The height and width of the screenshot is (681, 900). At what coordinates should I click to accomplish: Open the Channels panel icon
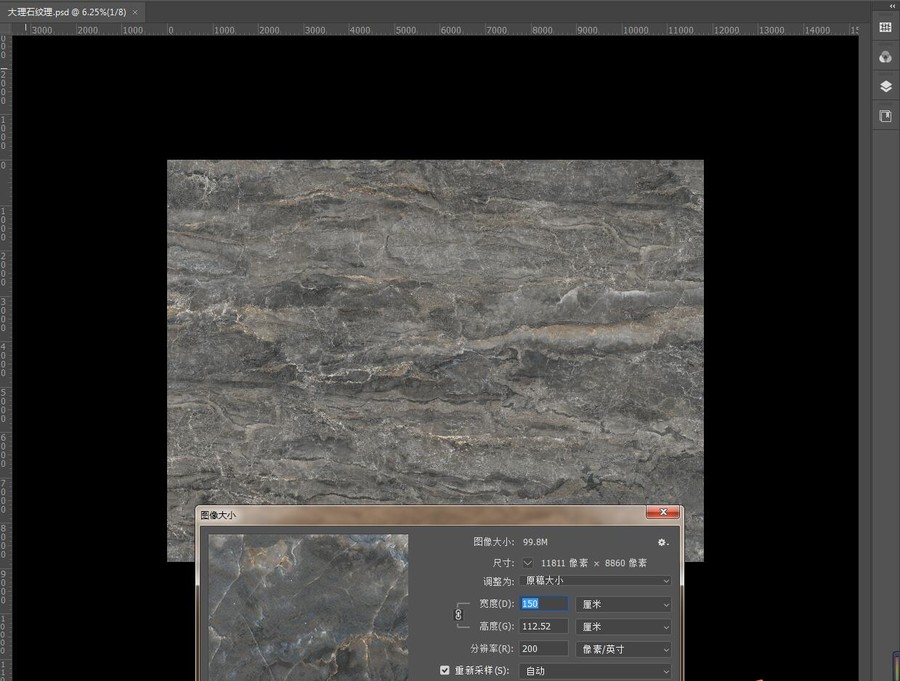point(885,57)
